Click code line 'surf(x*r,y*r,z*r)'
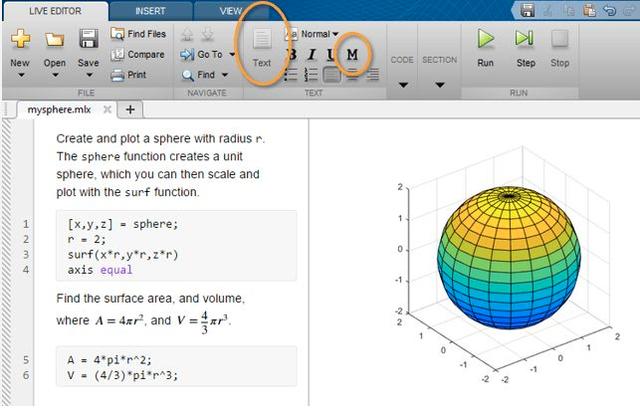The image size is (640, 412). [x=123, y=255]
